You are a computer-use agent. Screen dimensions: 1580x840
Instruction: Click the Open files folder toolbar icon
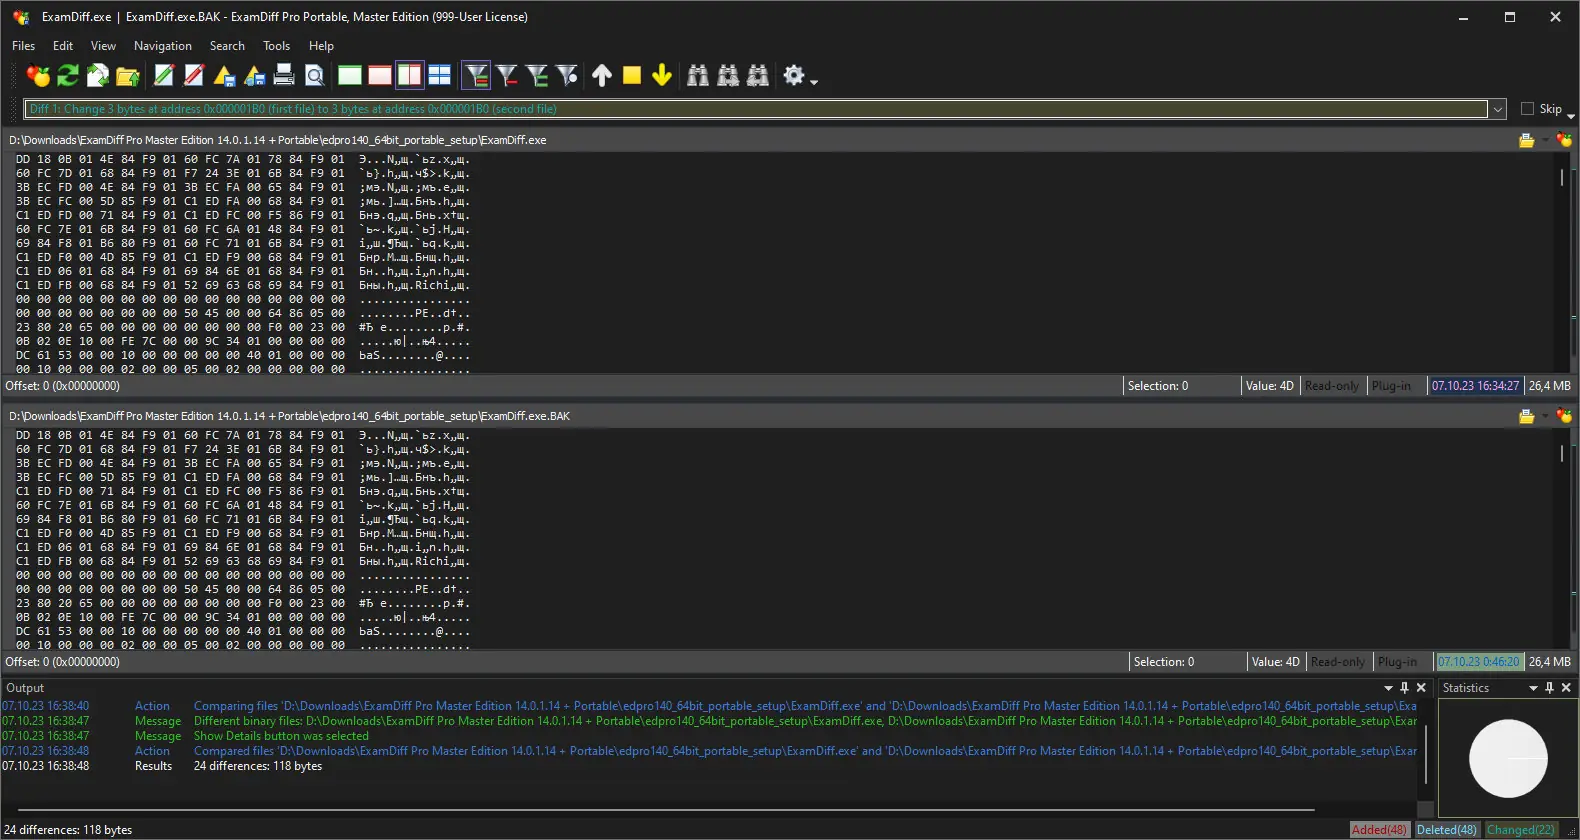(x=128, y=76)
